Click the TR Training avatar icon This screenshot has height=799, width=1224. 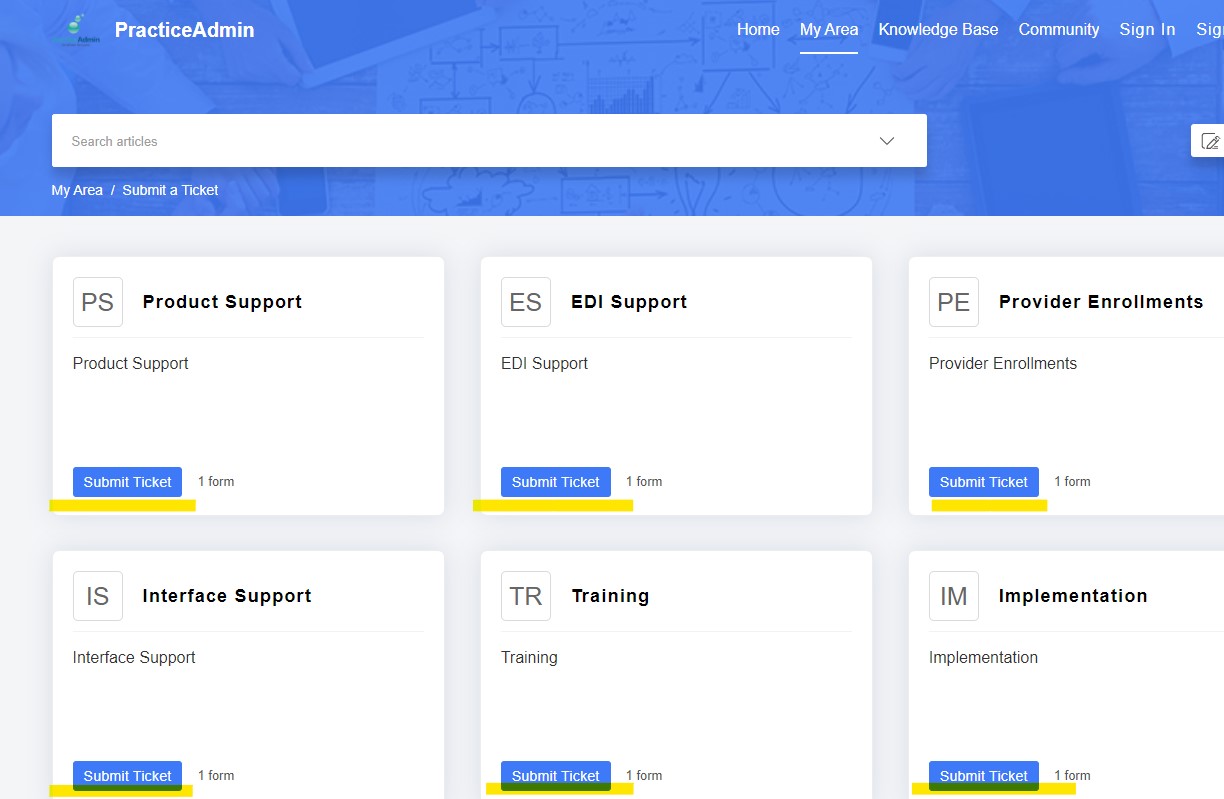pos(526,596)
